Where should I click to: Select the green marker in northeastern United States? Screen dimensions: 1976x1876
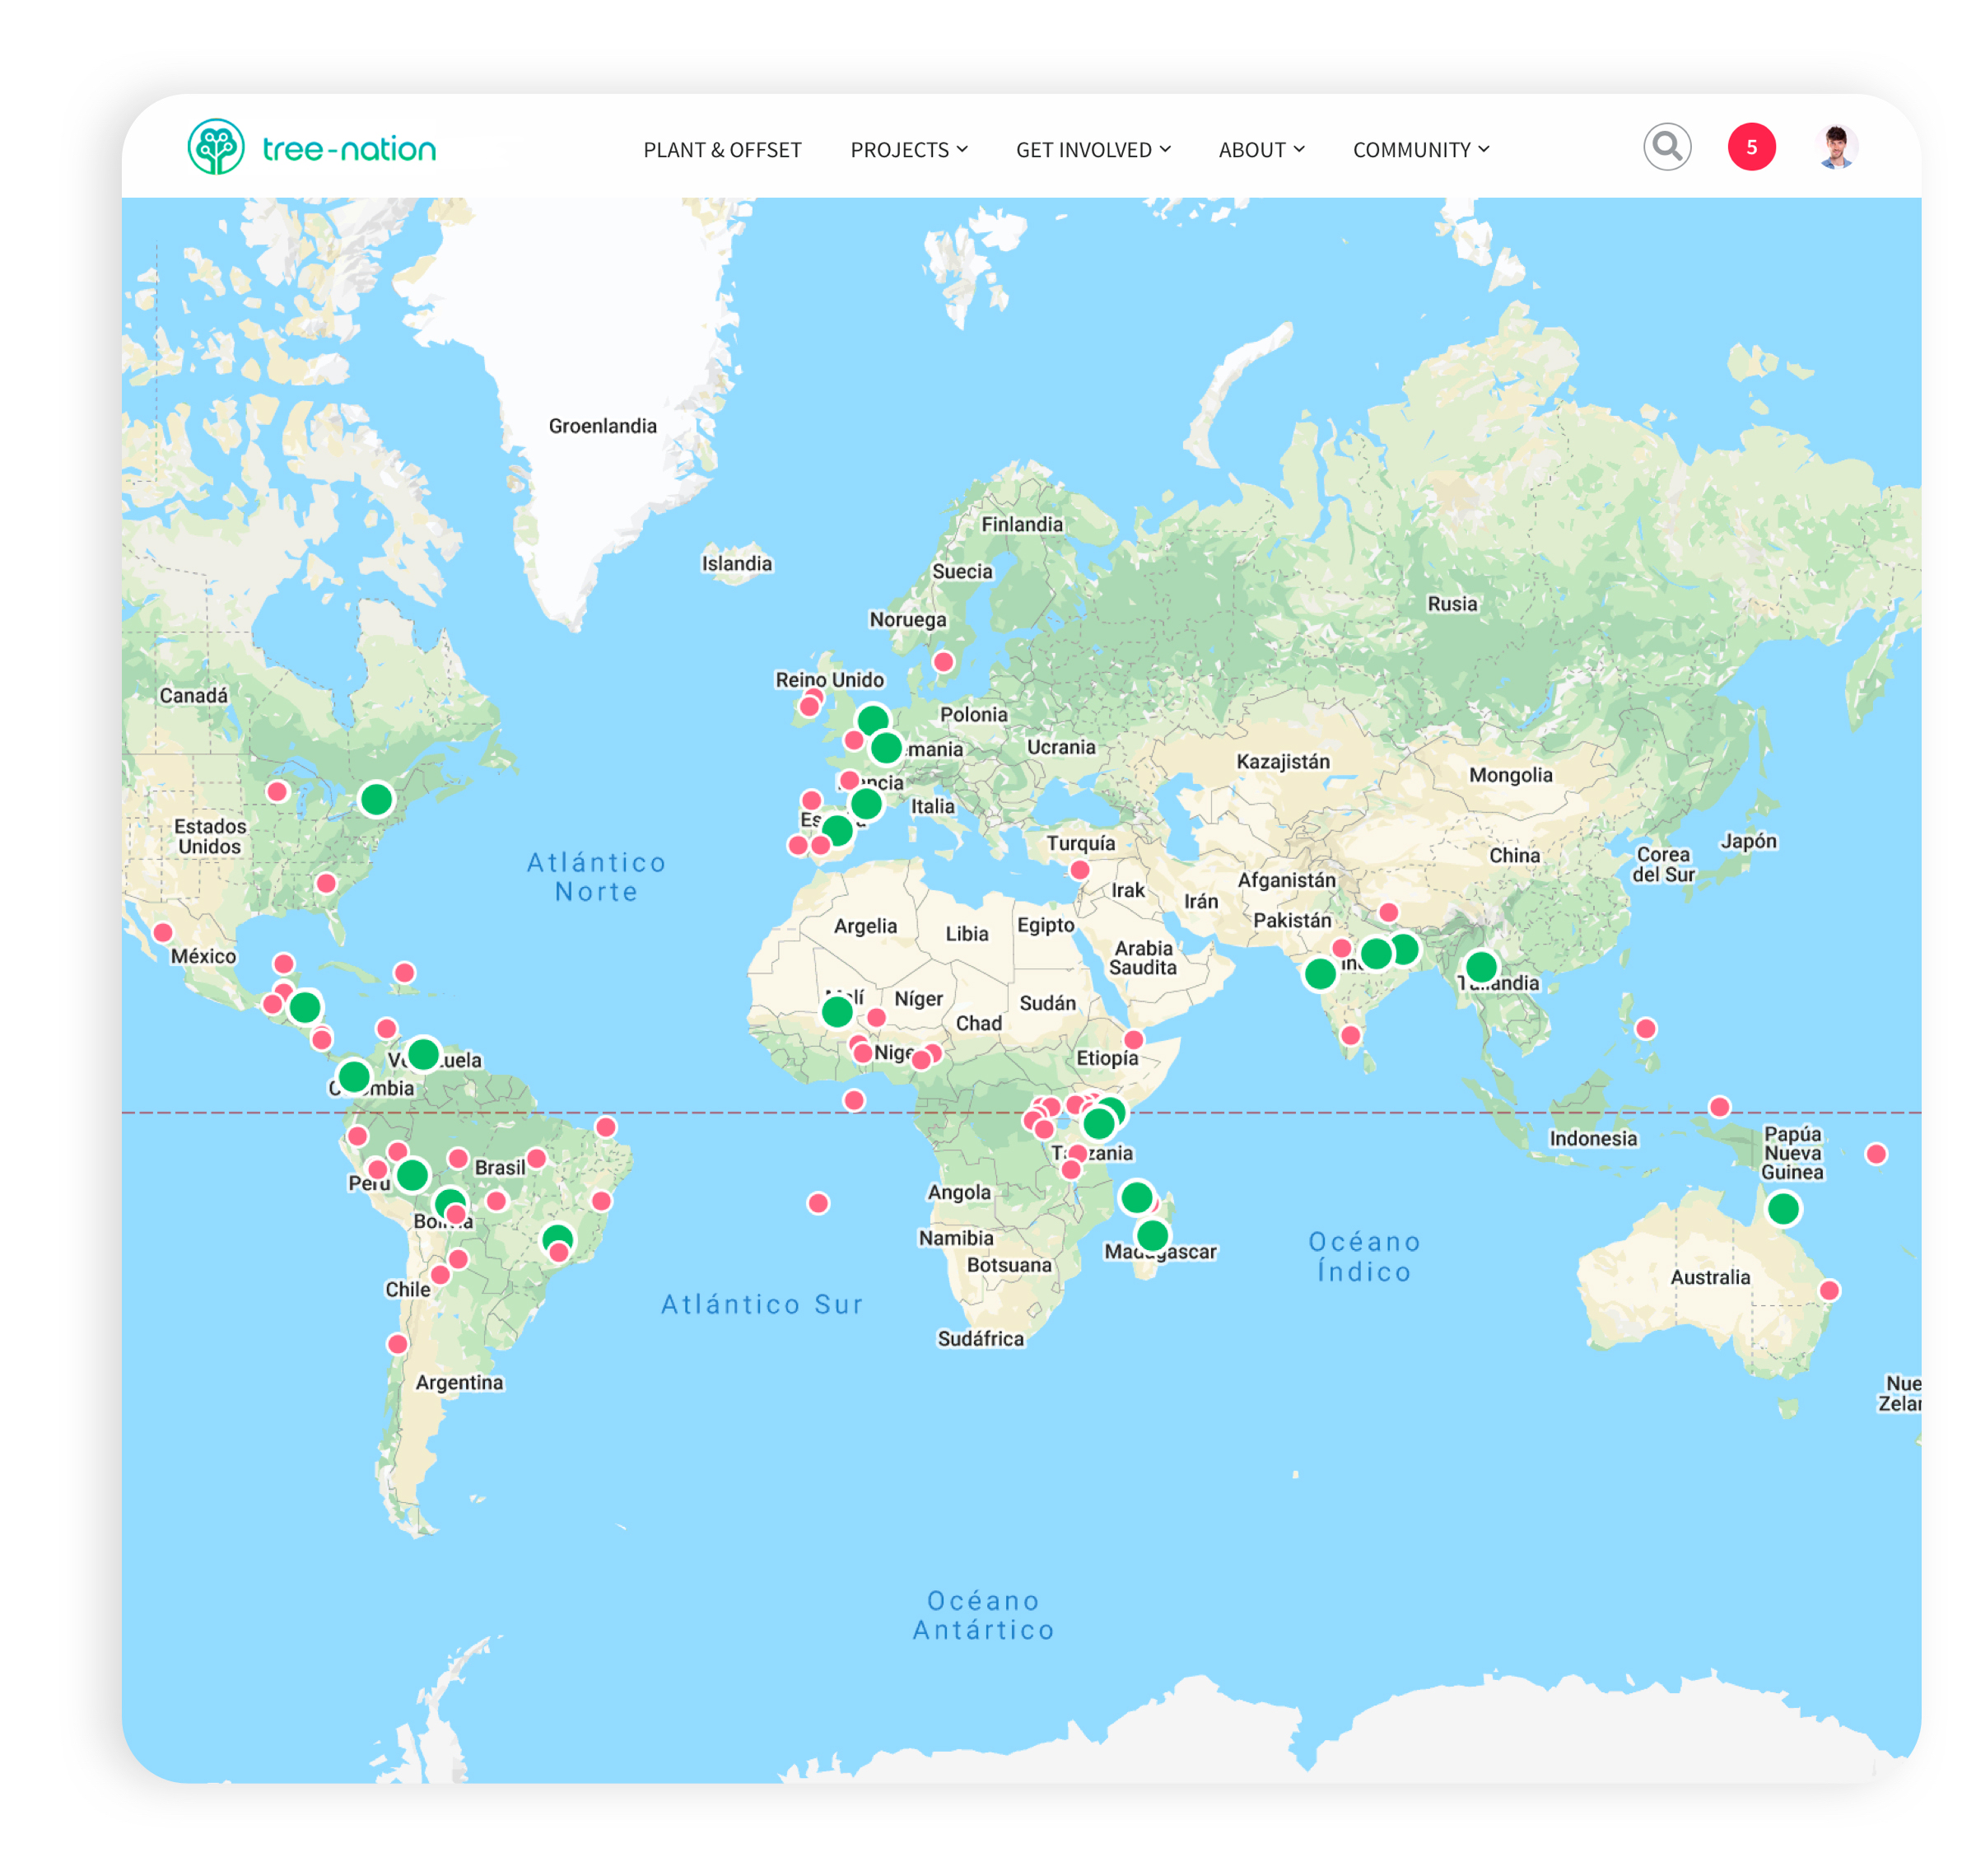376,798
